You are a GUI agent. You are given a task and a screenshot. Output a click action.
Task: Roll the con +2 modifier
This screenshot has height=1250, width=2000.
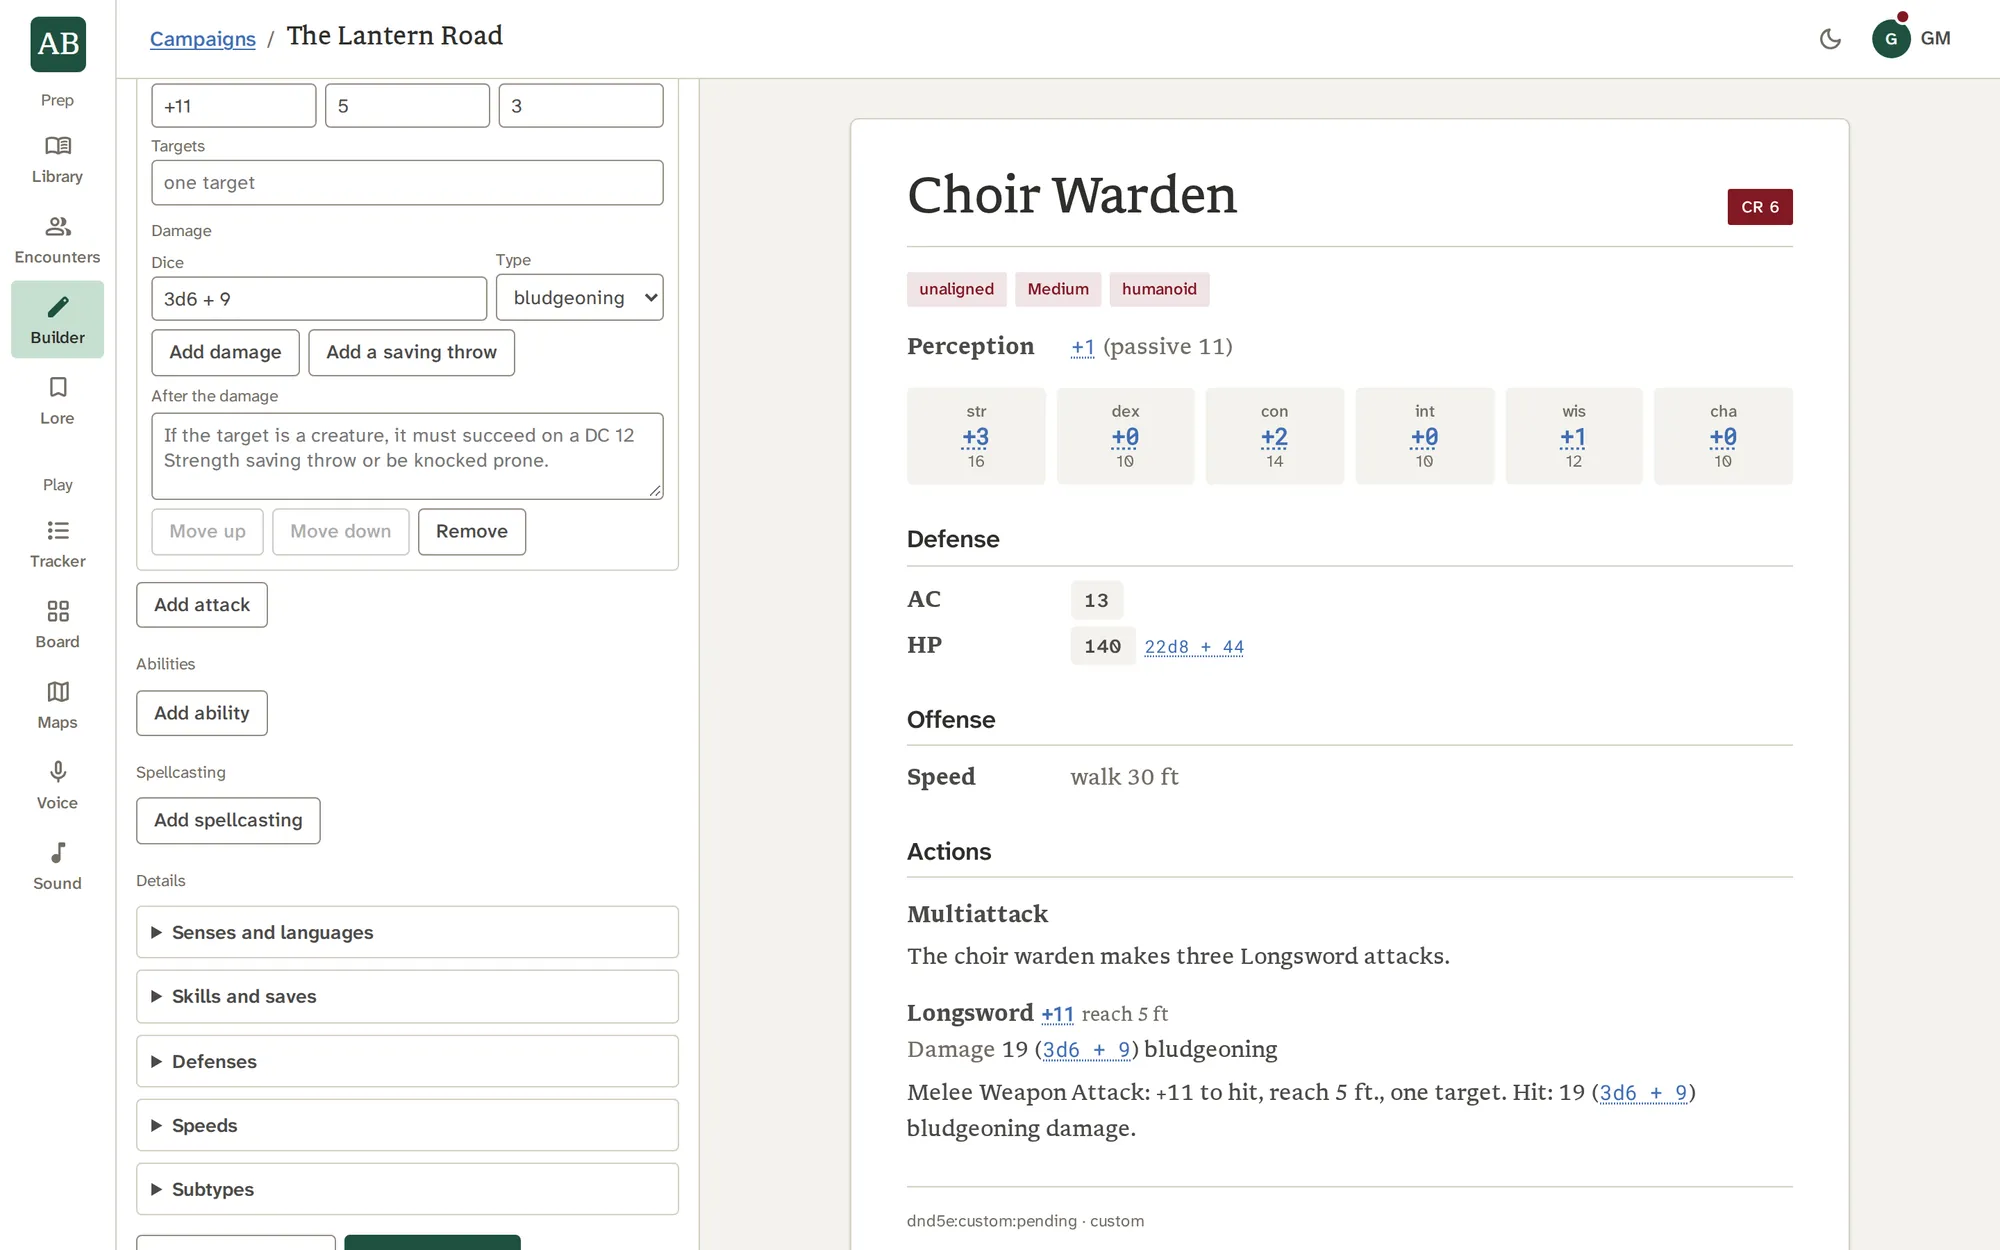click(x=1274, y=438)
